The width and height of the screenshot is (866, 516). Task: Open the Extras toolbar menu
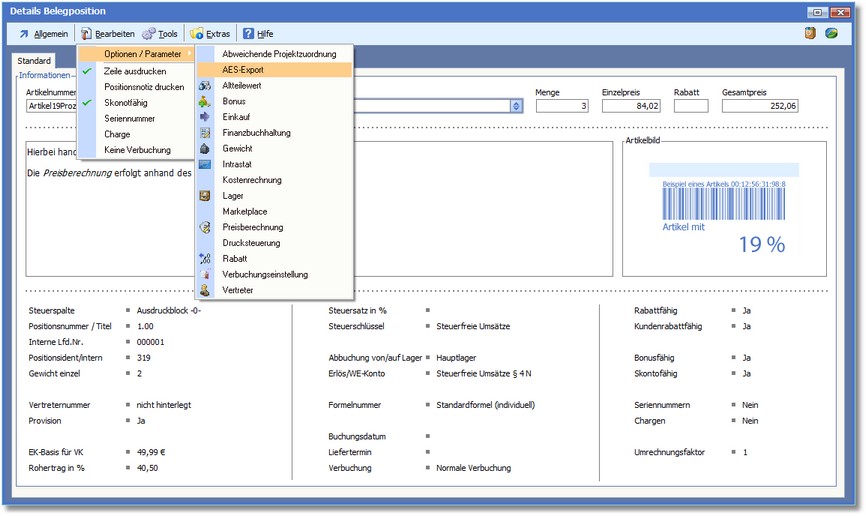click(x=210, y=34)
